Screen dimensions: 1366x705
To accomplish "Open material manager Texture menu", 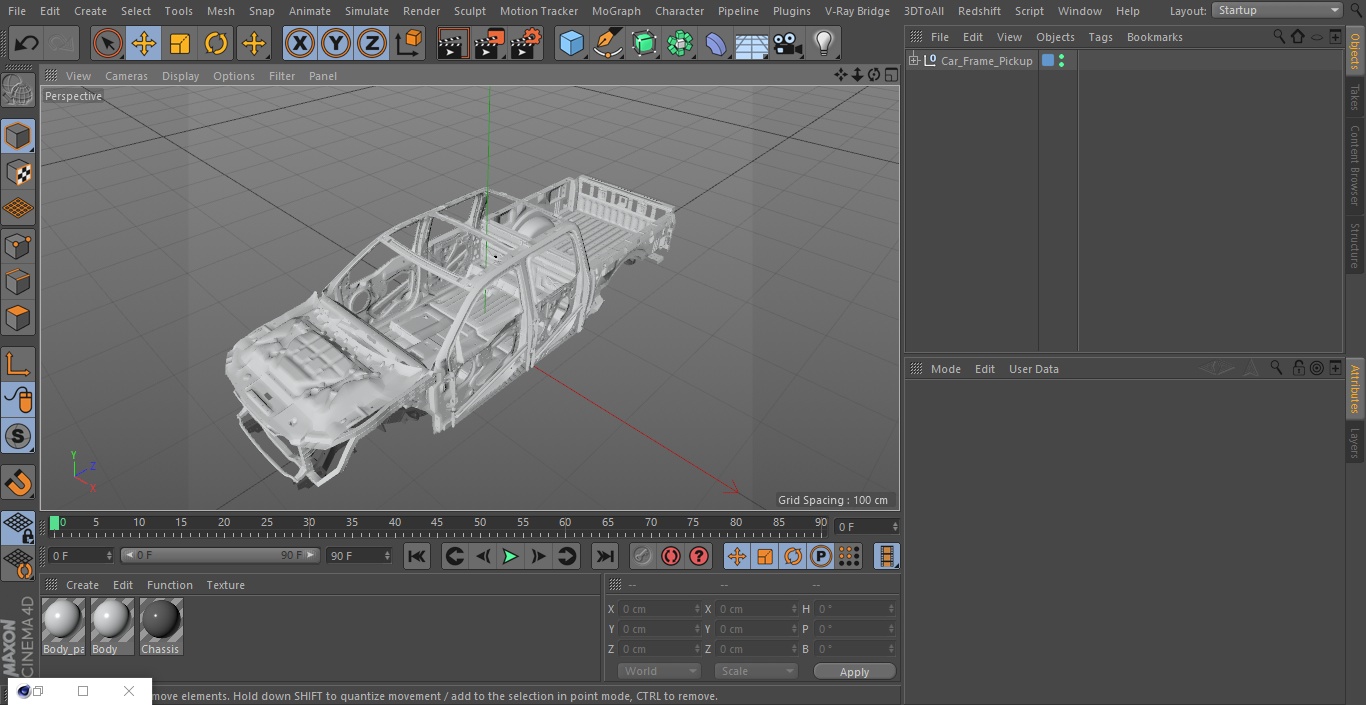I will 225,585.
